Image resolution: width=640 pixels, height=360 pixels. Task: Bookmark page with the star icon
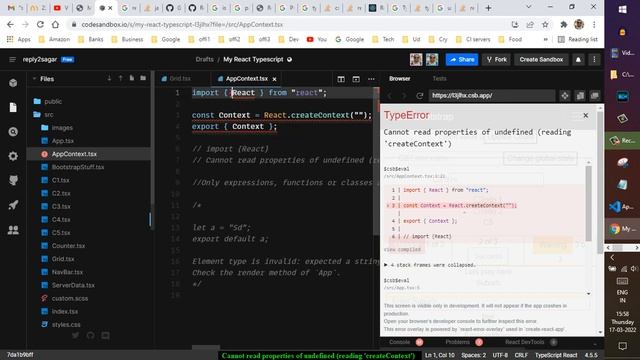[x=545, y=24]
